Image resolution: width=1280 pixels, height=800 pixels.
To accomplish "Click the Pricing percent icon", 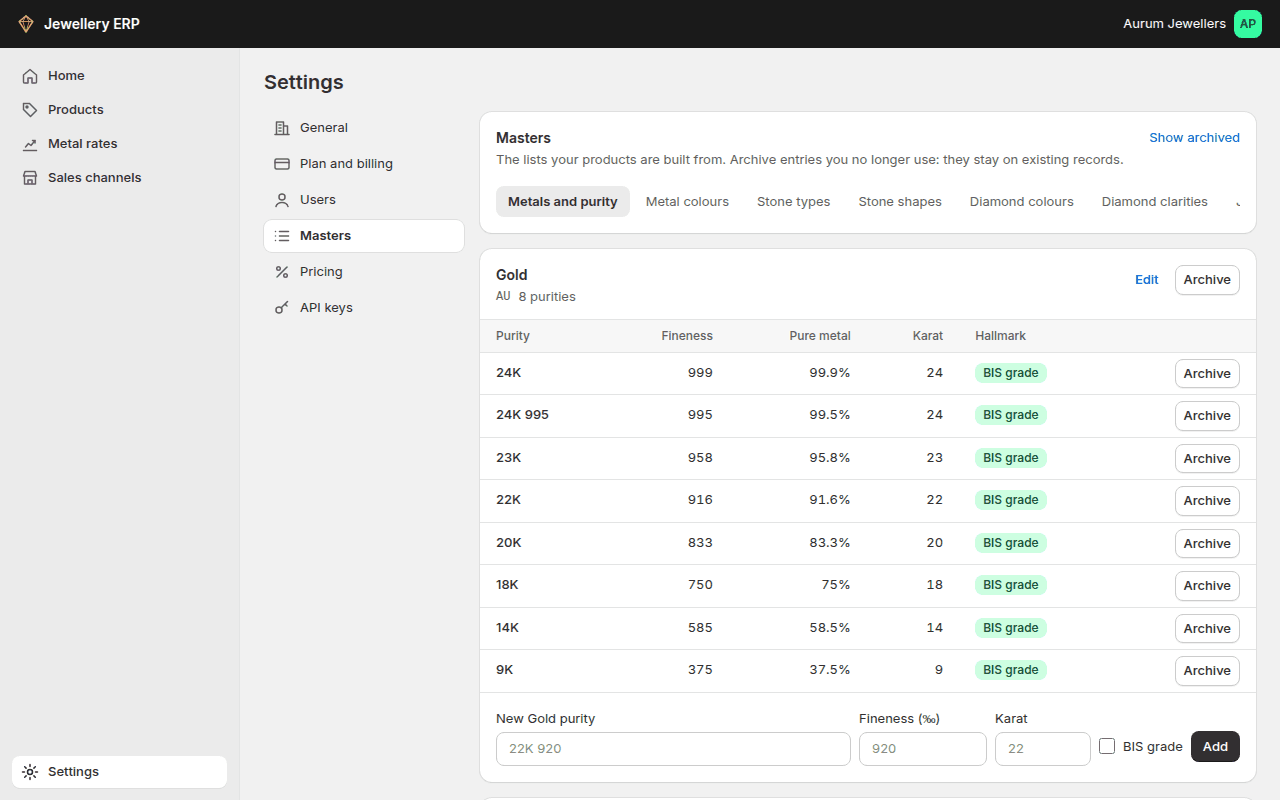I will tap(282, 272).
